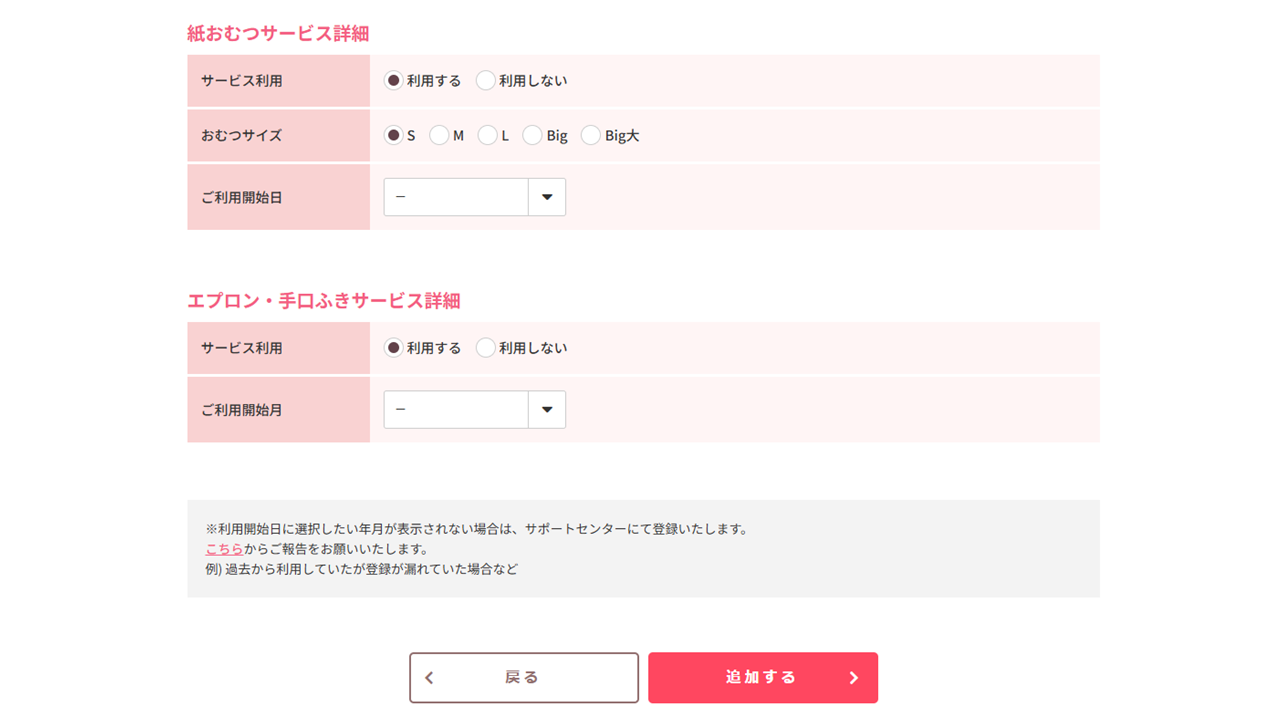Select 利用する for 紙おむつ service
The image size is (1280, 720).
click(394, 81)
